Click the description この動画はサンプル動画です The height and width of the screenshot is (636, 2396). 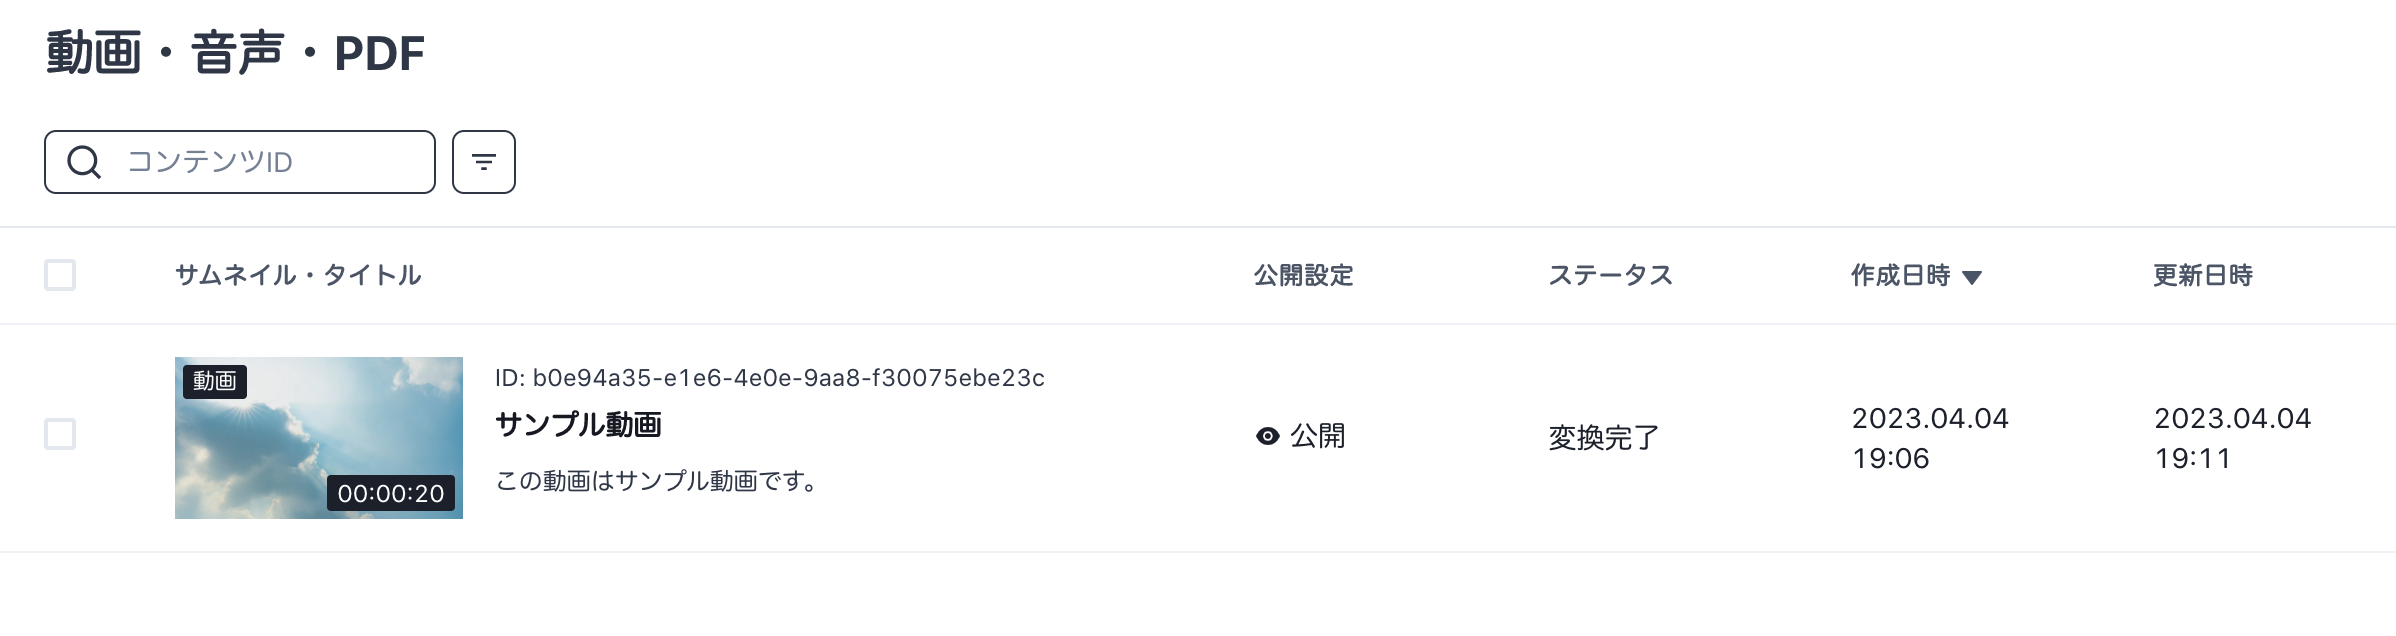(657, 481)
